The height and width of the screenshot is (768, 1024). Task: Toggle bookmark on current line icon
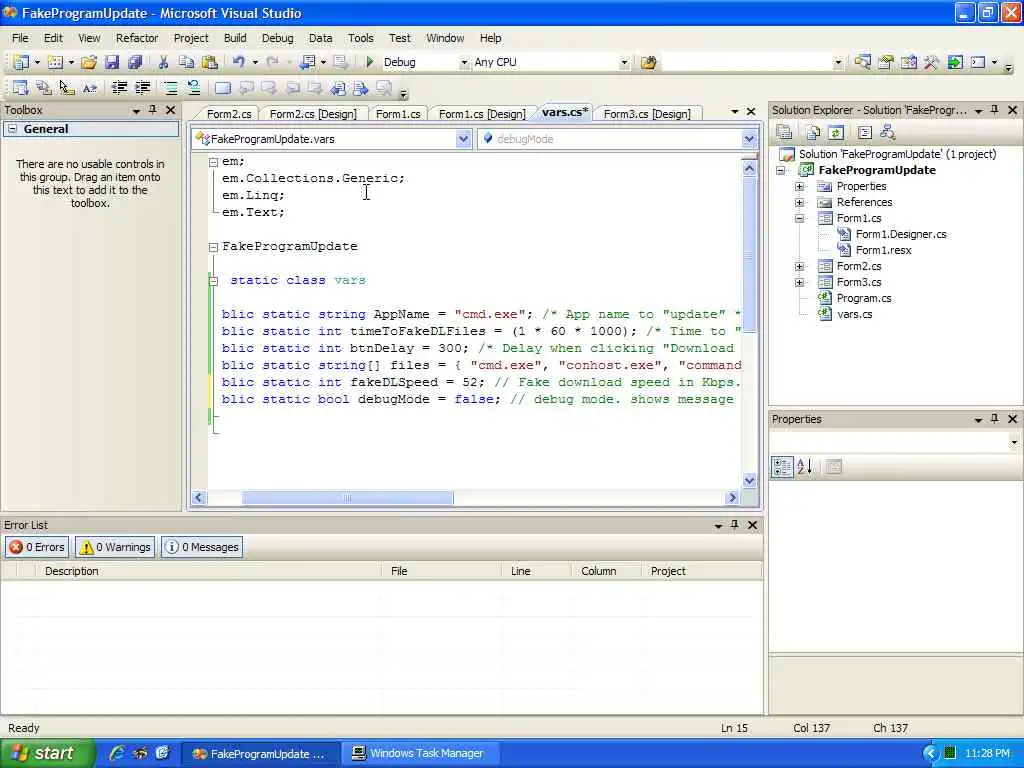point(222,88)
